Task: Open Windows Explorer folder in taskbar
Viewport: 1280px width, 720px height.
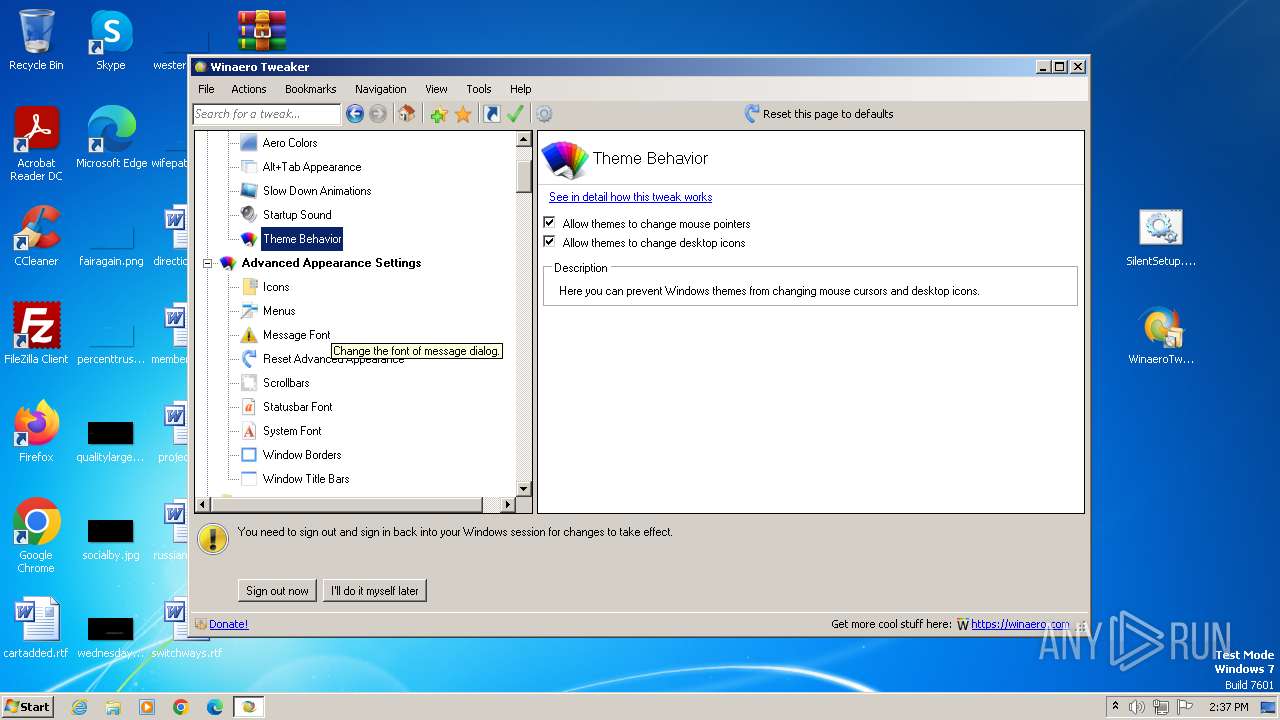Action: 113,707
